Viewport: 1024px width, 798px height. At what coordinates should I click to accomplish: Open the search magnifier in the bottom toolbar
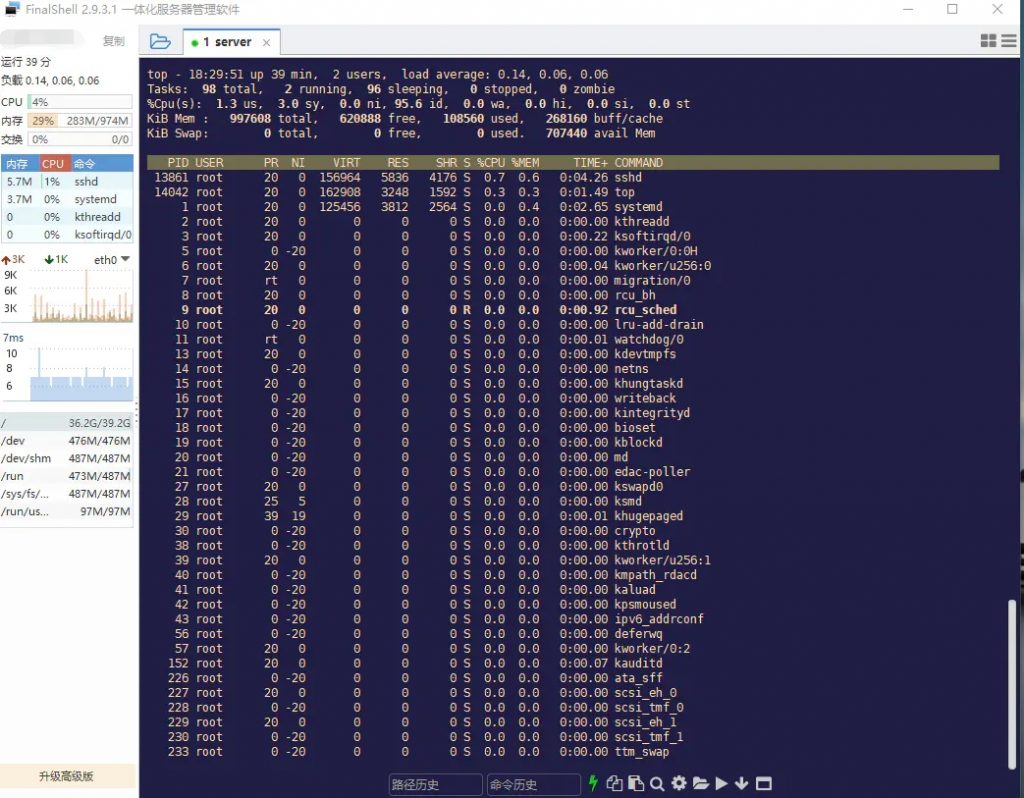658,784
